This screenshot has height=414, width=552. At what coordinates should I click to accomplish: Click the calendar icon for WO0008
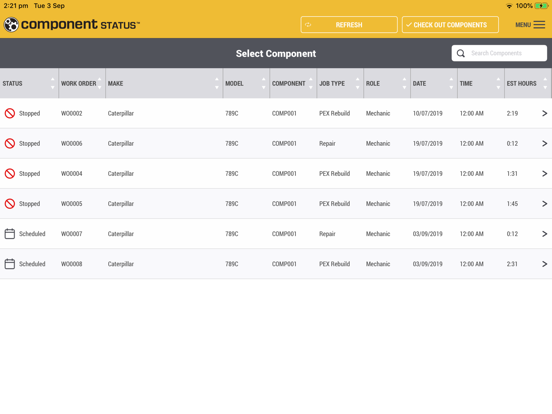tap(10, 264)
